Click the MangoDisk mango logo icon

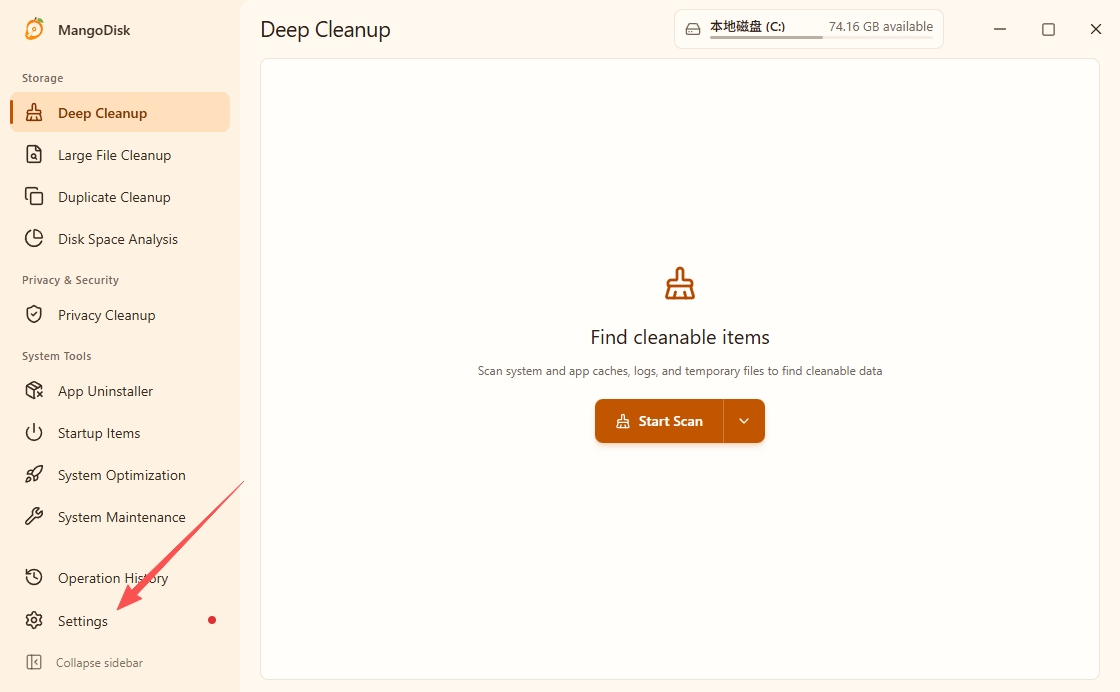point(34,29)
